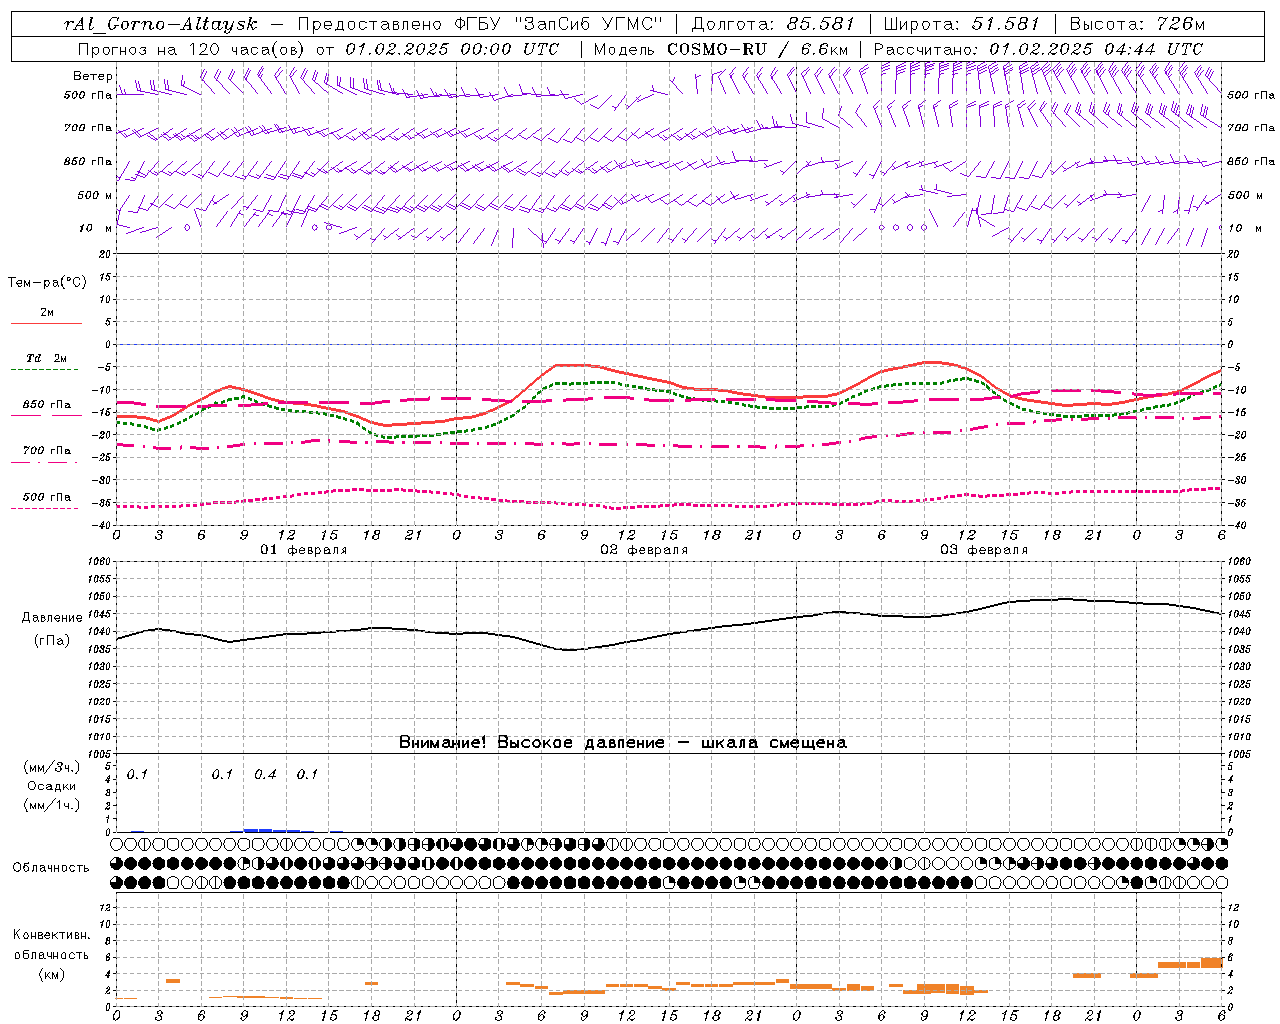1280x1024 pixels.
Task: Click the Осадки precipitation label
Action: (52, 787)
